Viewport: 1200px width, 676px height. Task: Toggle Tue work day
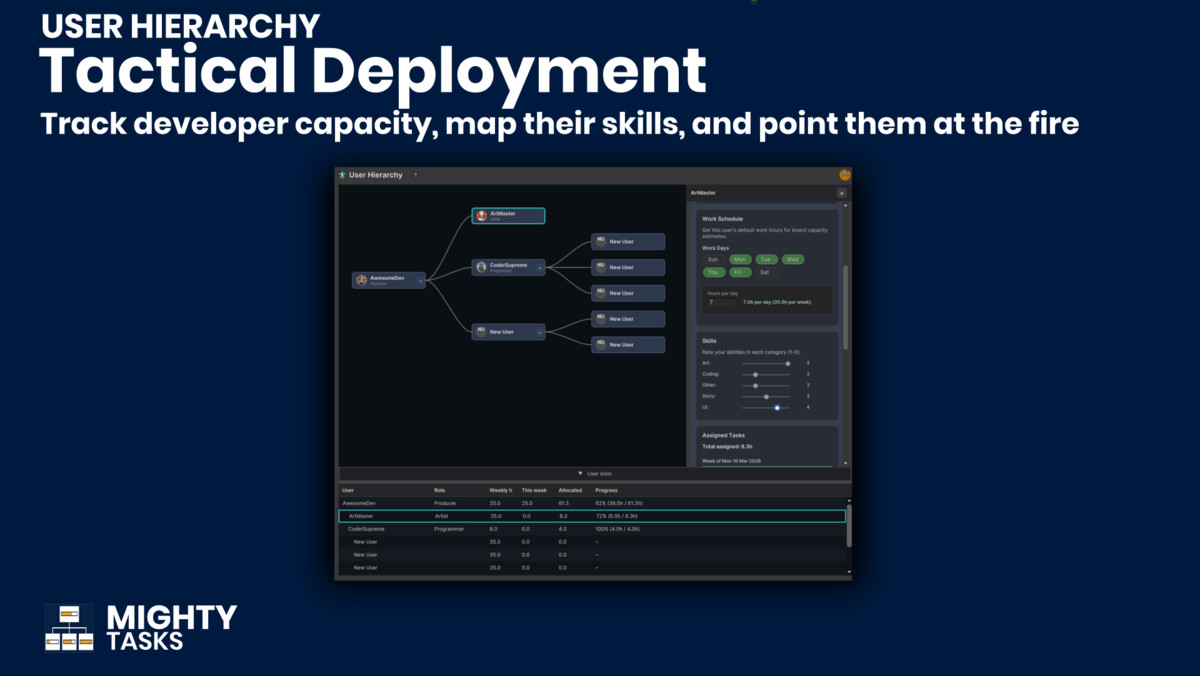coord(766,259)
